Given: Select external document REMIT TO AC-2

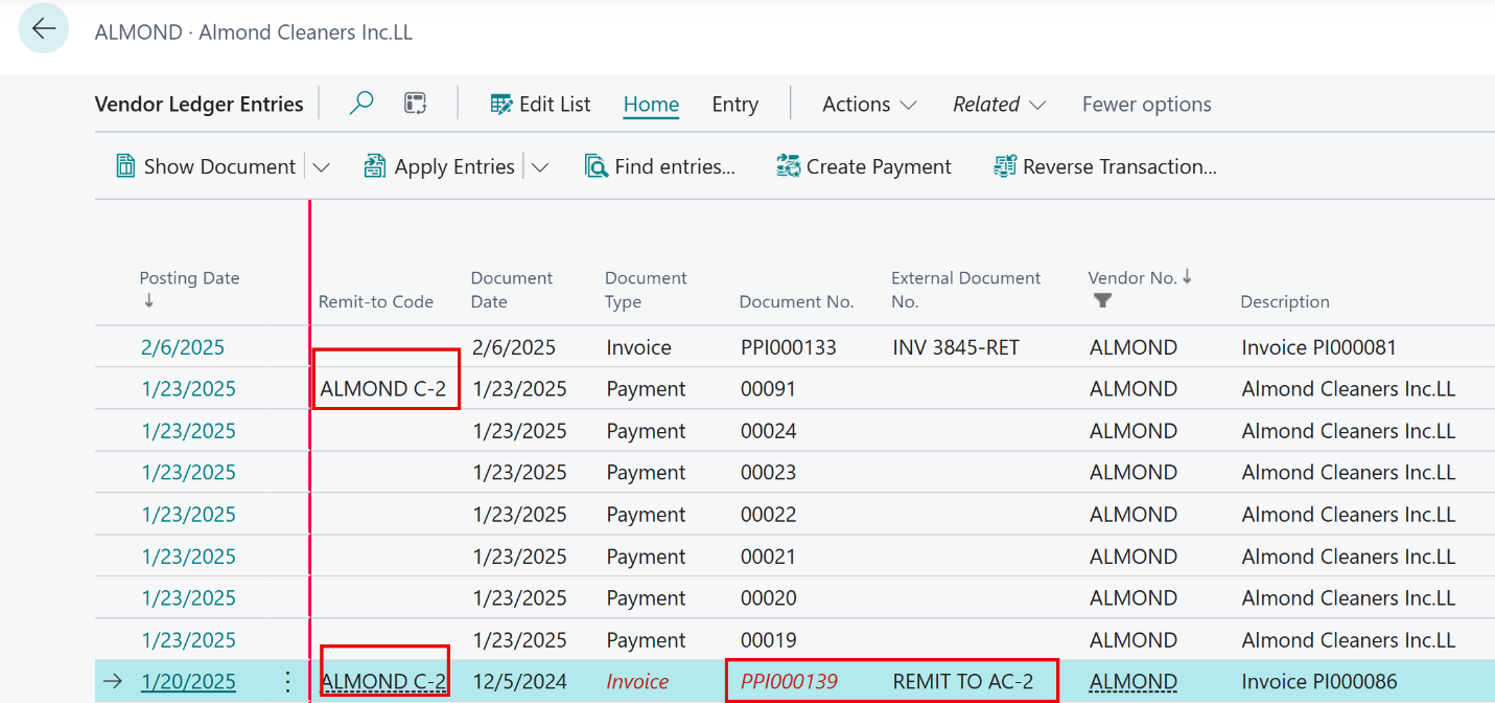Looking at the screenshot, I should point(963,682).
